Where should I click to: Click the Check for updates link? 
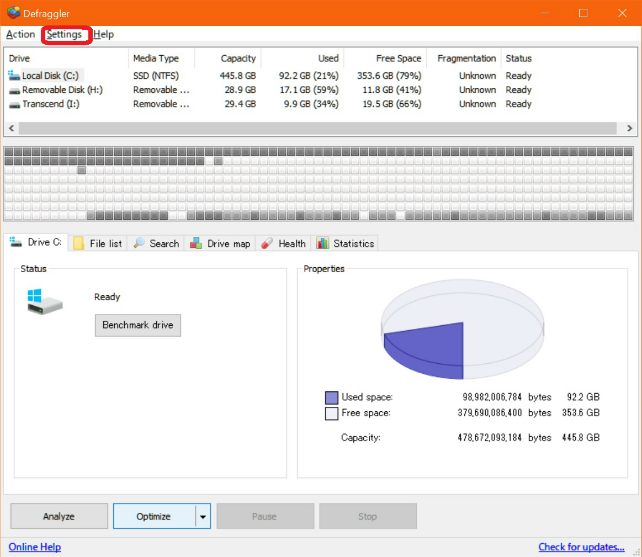pos(581,547)
